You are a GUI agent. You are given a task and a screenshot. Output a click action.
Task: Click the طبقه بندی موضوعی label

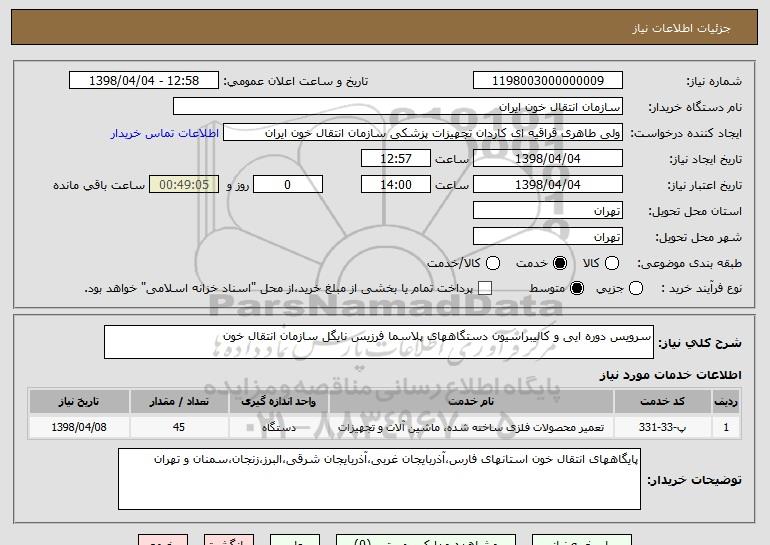point(689,264)
